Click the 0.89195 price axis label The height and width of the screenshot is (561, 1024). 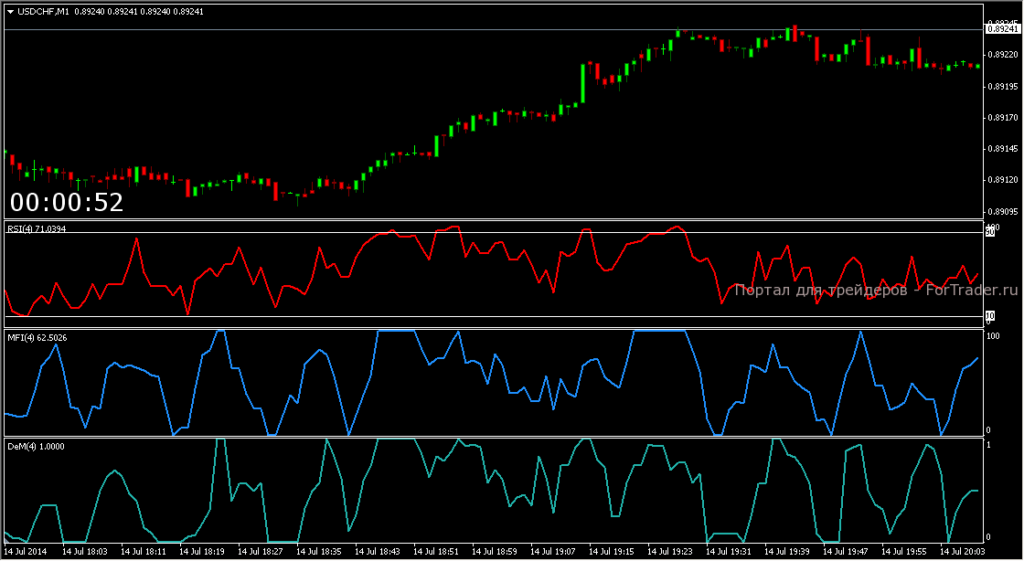pos(1002,86)
